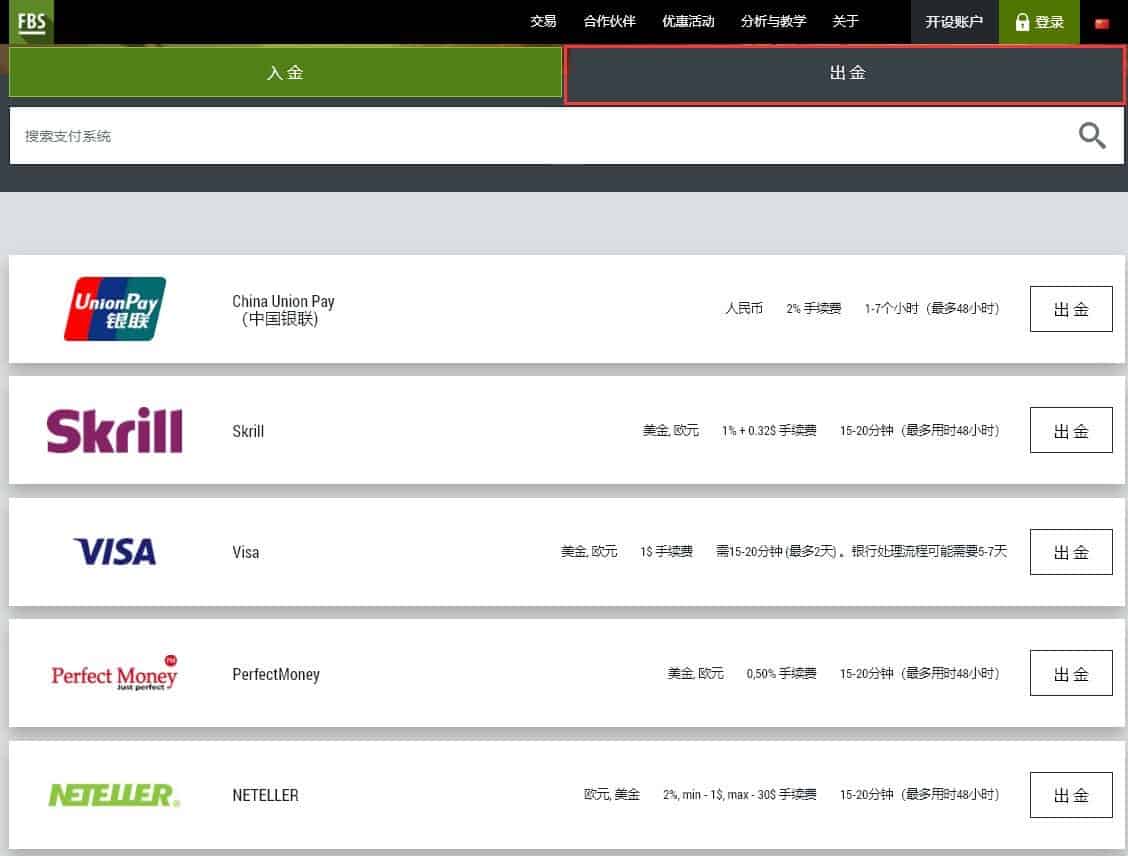The height and width of the screenshot is (856, 1128).
Task: Click the 1$ 手续费 fee text
Action: [666, 552]
